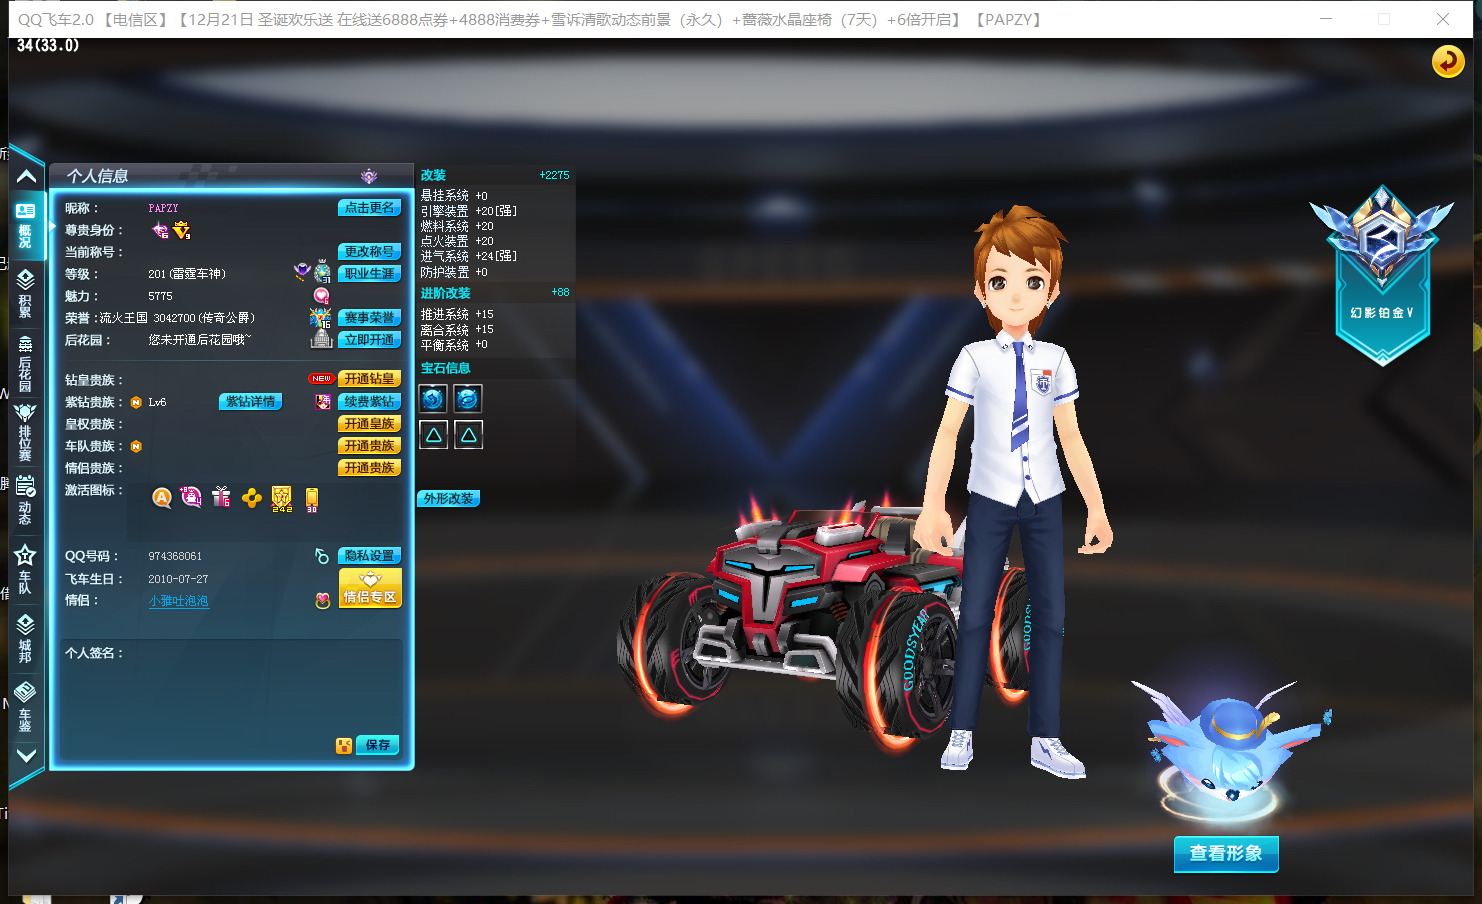Click the purple emblem in 个人信息 header
1482x904 pixels.
tap(369, 176)
